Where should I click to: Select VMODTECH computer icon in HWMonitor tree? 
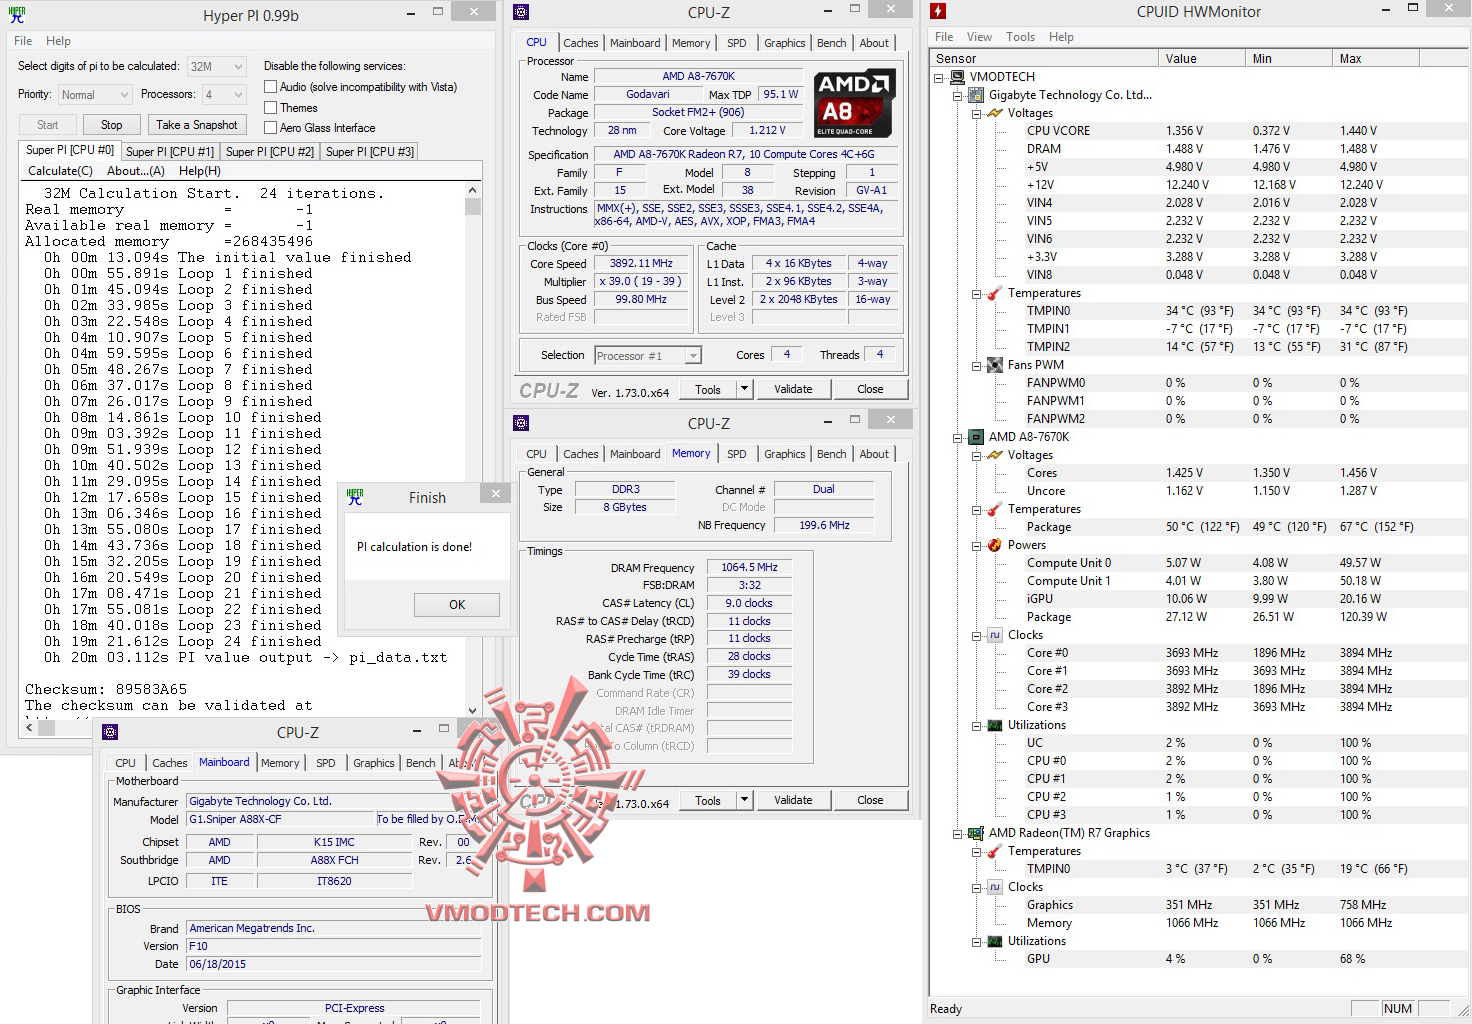(x=957, y=77)
